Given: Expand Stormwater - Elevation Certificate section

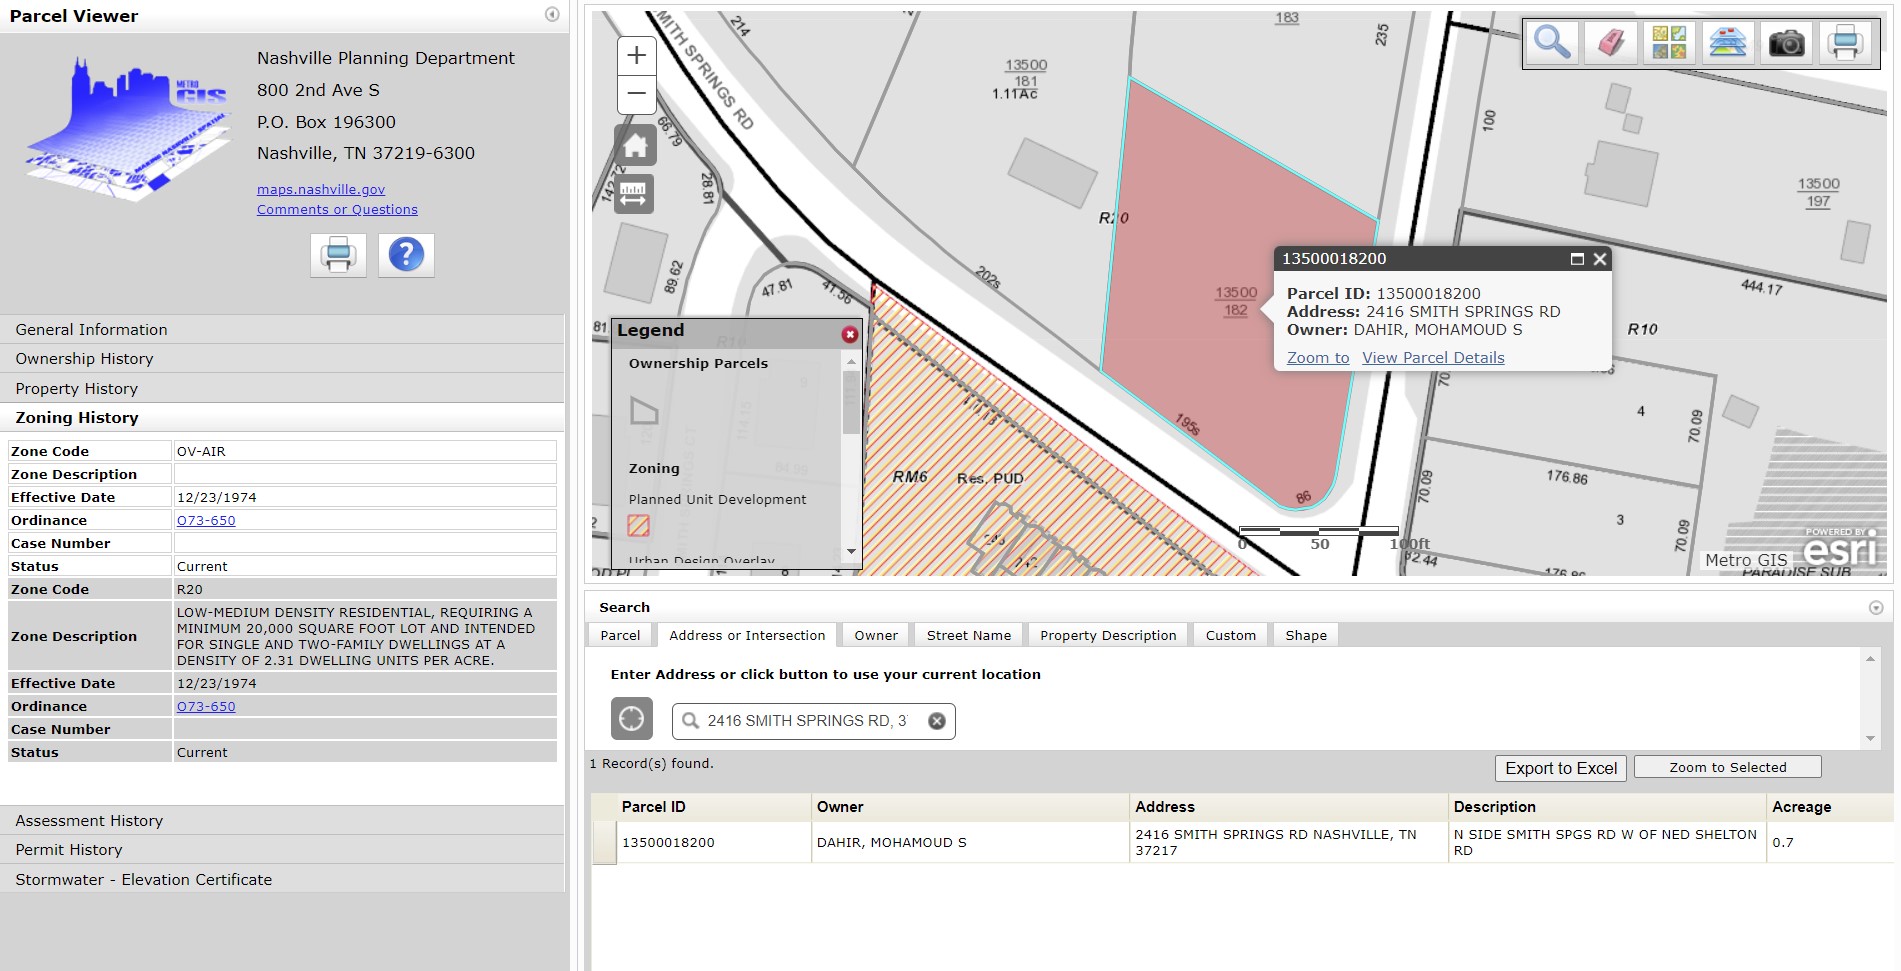Looking at the screenshot, I should pos(282,879).
